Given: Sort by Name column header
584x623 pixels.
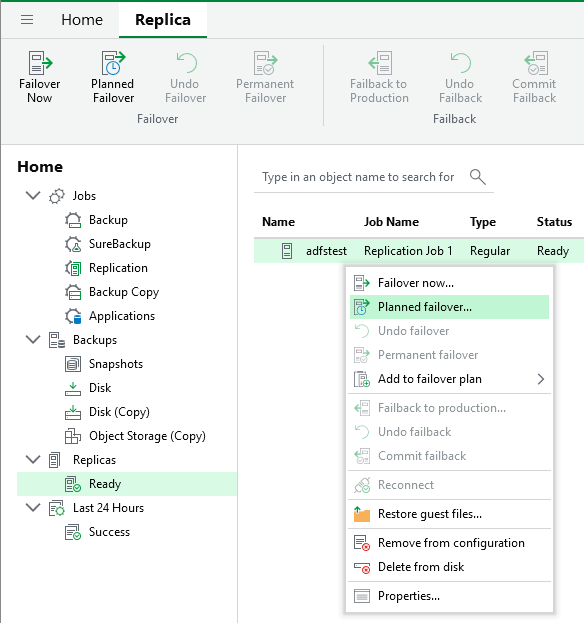Looking at the screenshot, I should [278, 222].
